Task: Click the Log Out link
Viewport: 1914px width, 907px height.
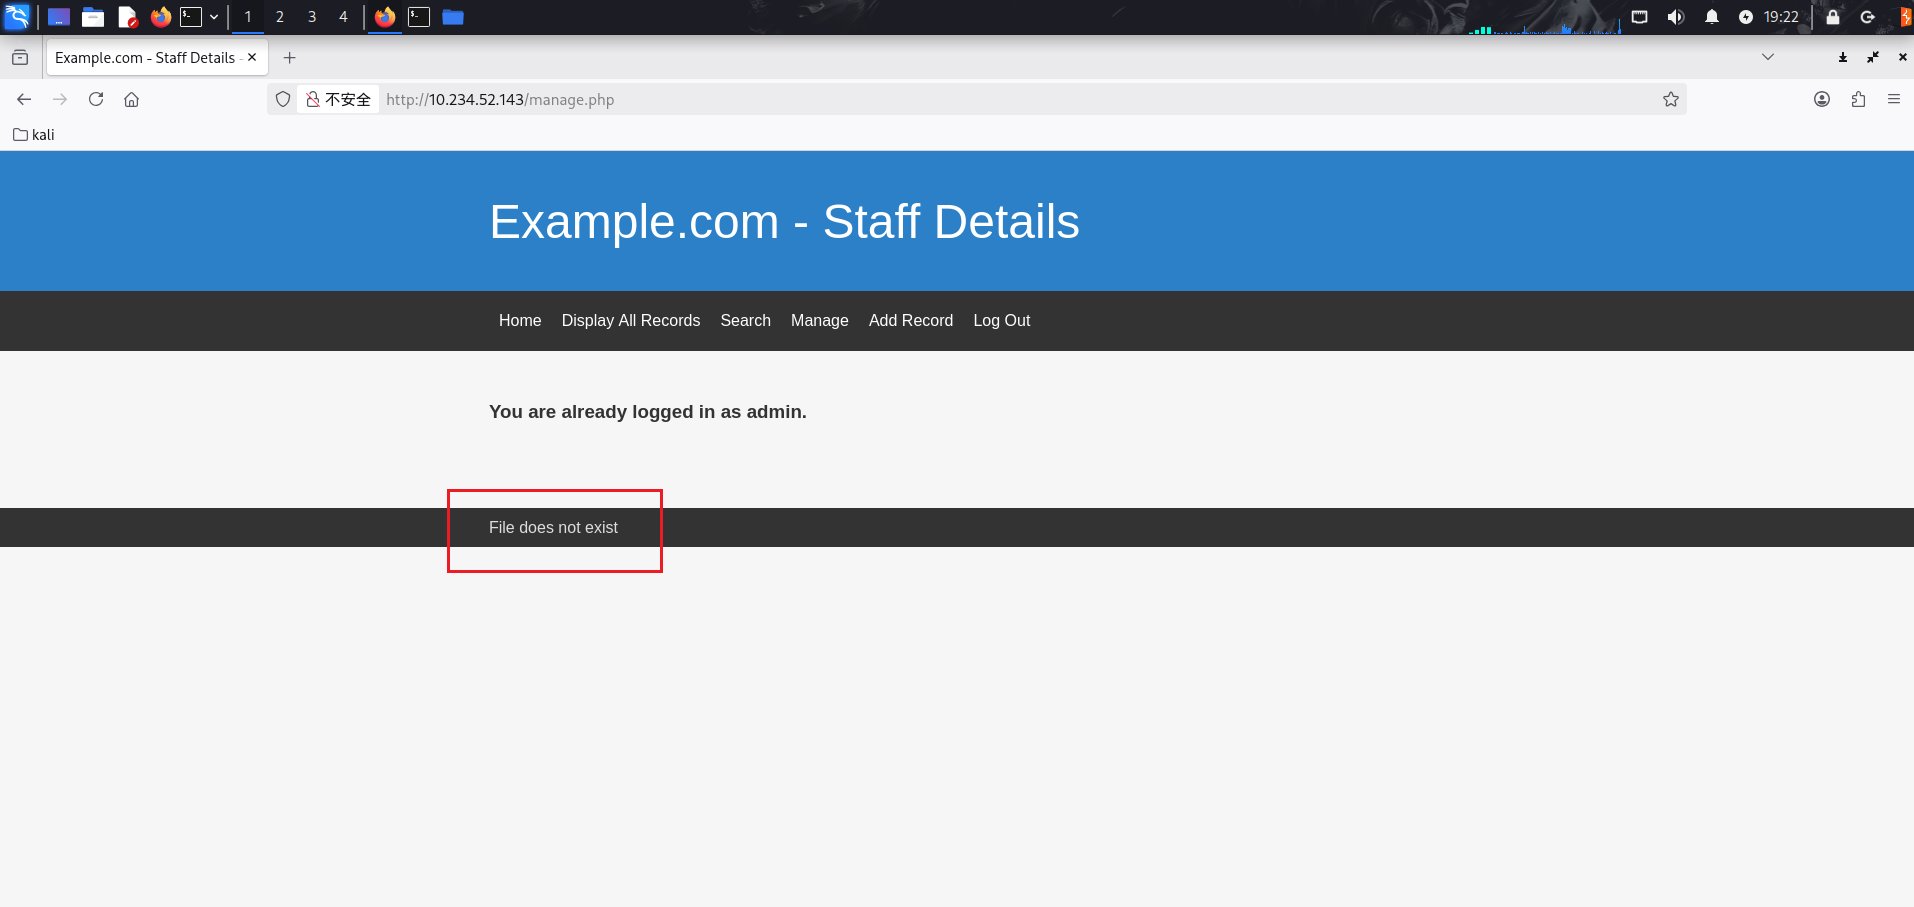Action: (1001, 320)
